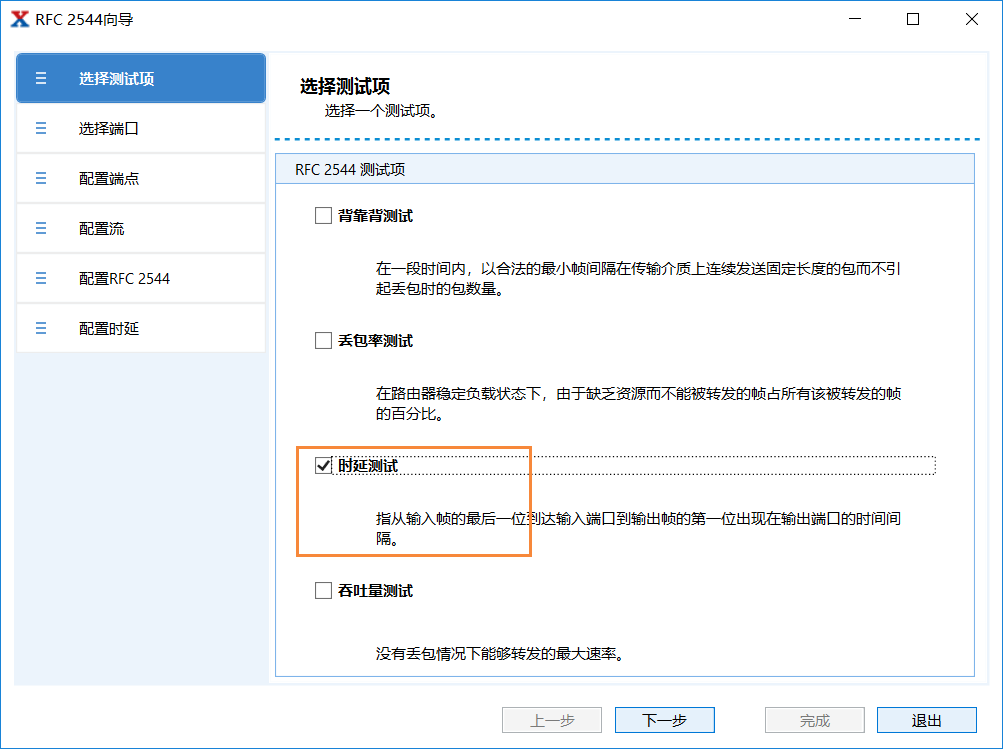Click the menu icon beside 配置RFC 2544
The image size is (1003, 749).
[40, 278]
